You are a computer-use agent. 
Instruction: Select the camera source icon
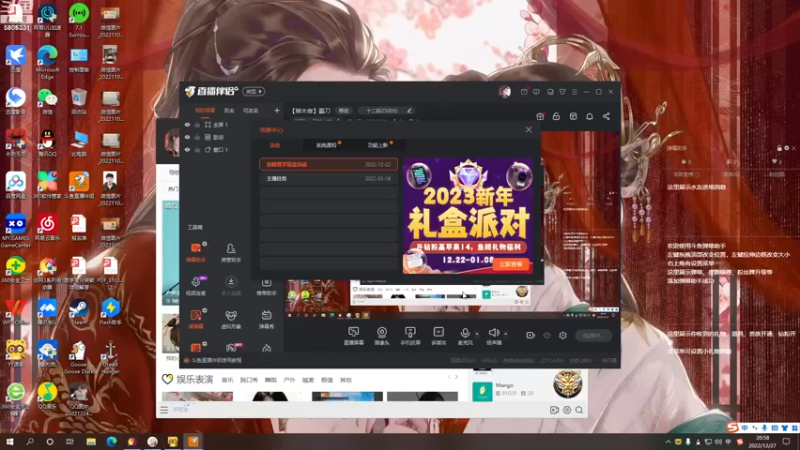pyautogui.click(x=382, y=336)
